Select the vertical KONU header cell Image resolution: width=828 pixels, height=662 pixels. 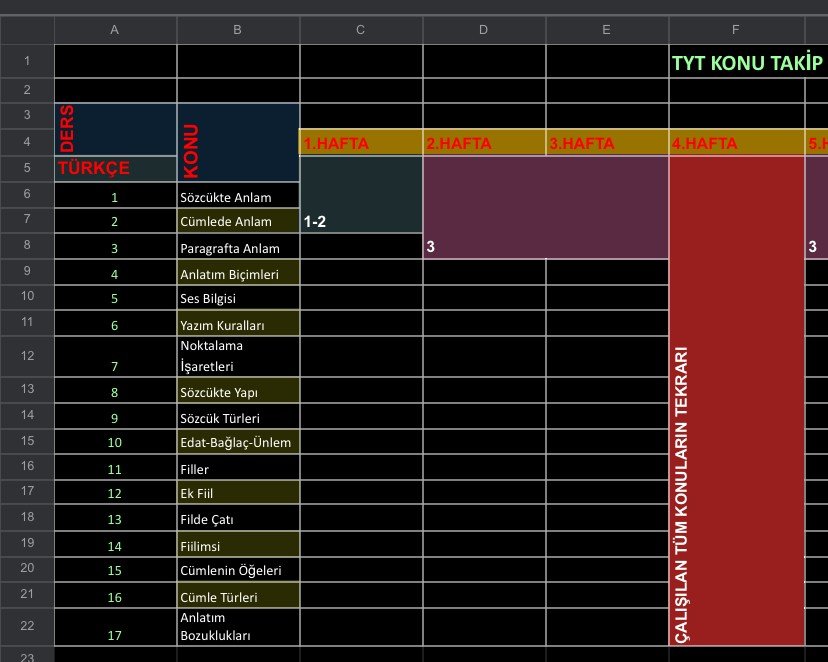(238, 142)
